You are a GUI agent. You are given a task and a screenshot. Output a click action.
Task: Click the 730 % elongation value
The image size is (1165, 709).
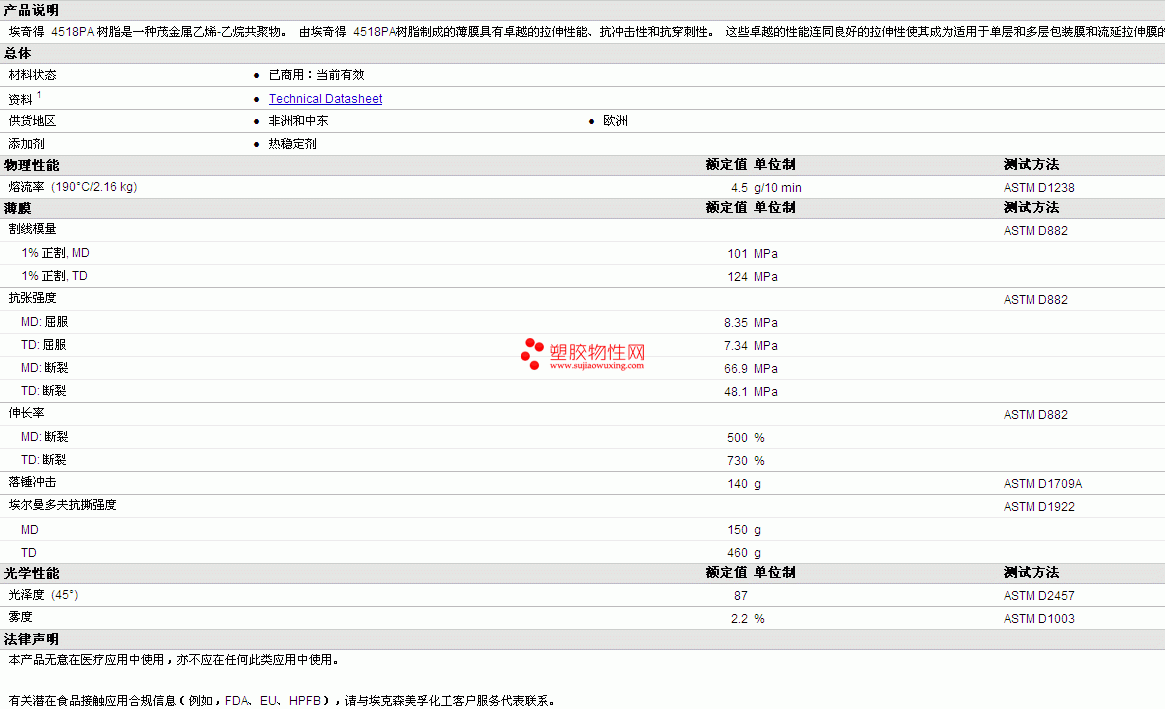point(746,461)
